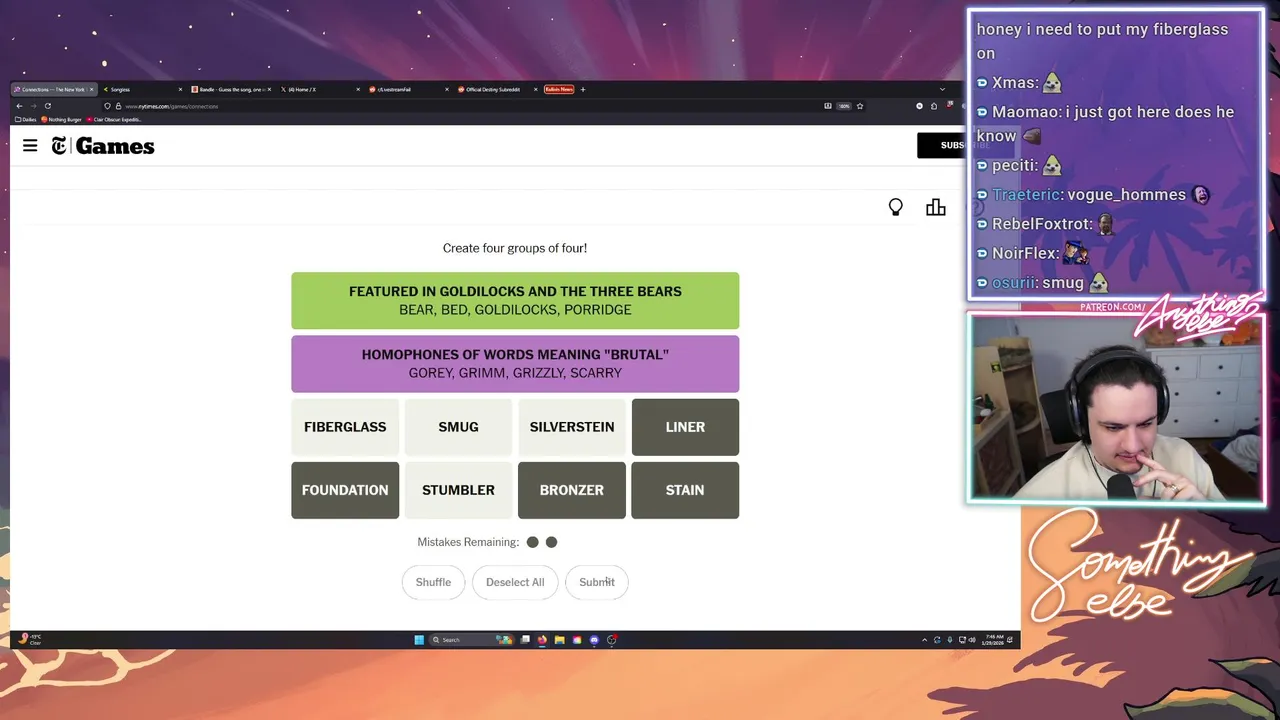Viewport: 1280px width, 720px height.
Task: Deselect the FOUNDATION tile
Action: (345, 490)
